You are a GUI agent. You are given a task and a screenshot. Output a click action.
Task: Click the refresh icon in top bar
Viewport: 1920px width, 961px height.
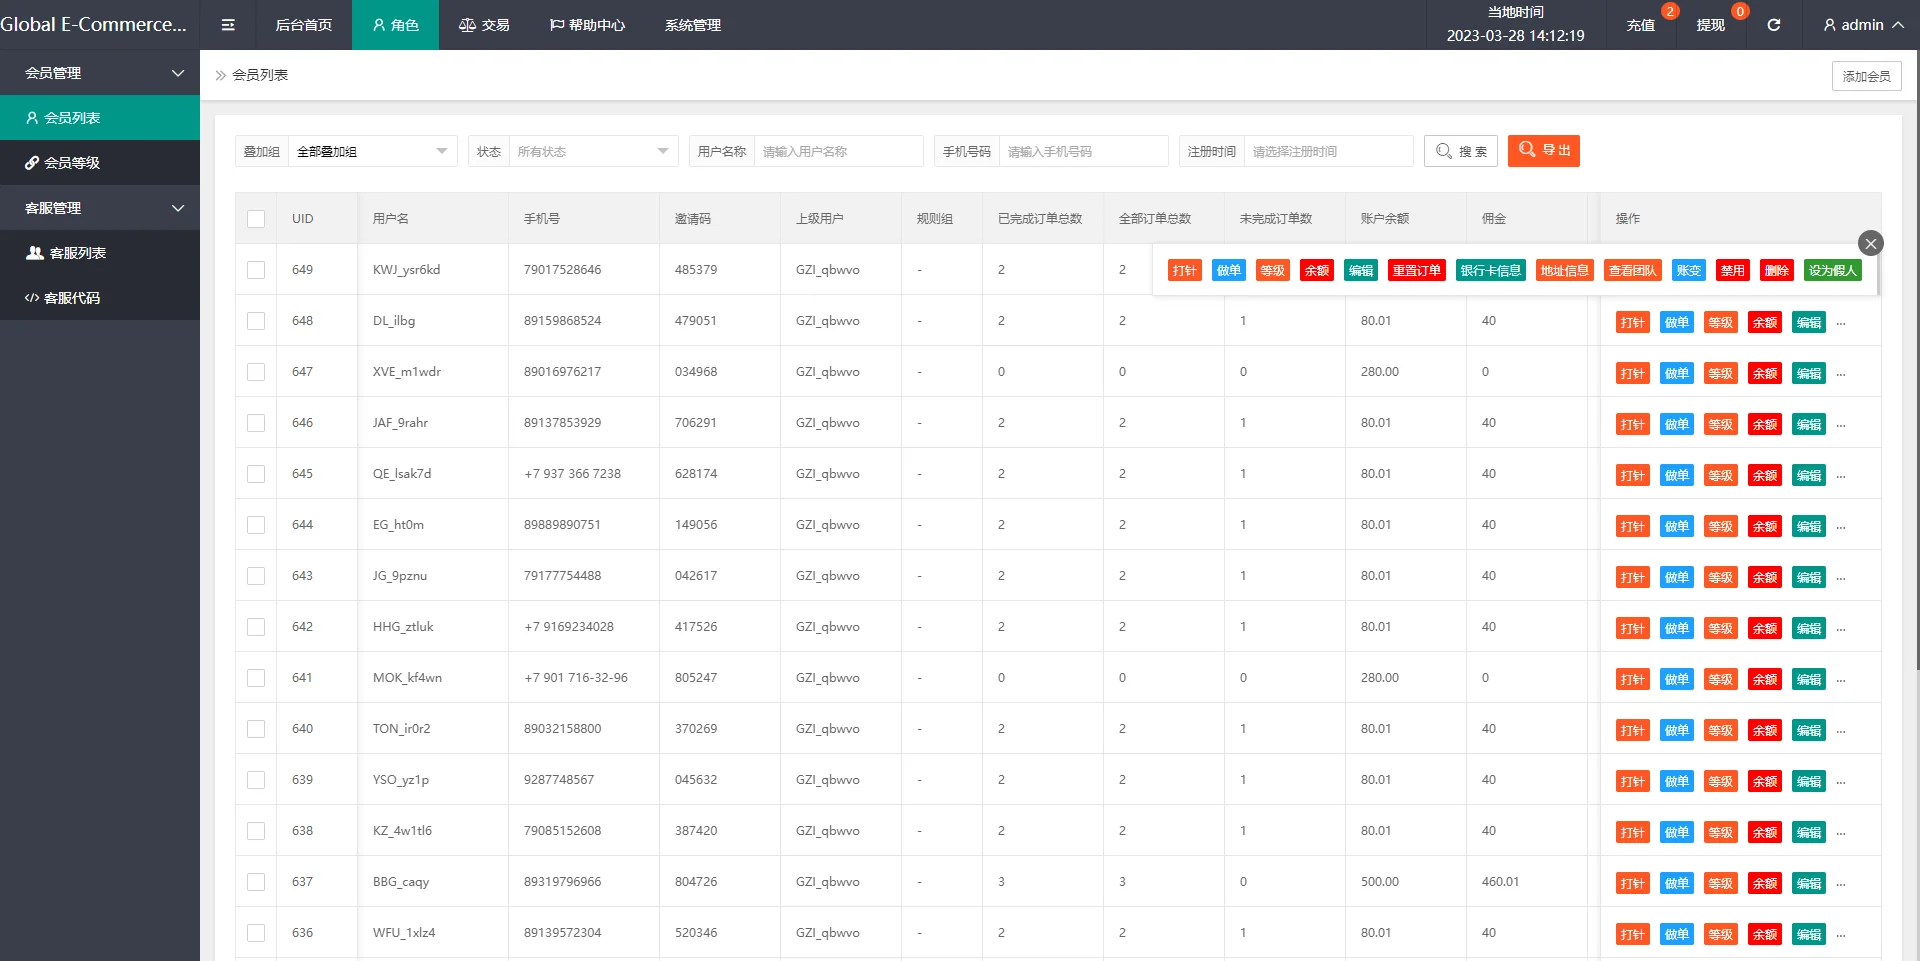click(1773, 25)
